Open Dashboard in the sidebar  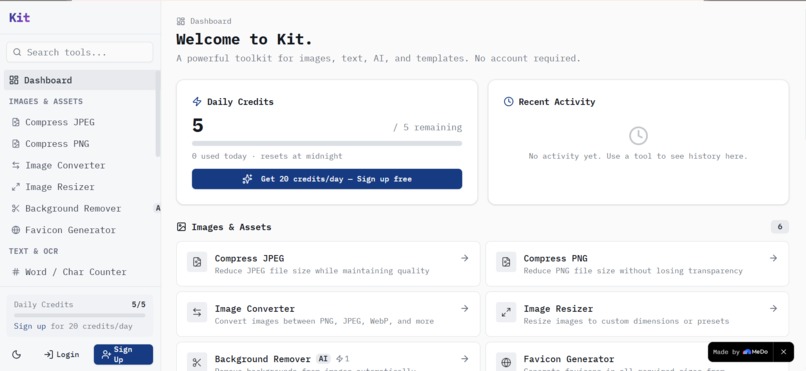pos(80,80)
